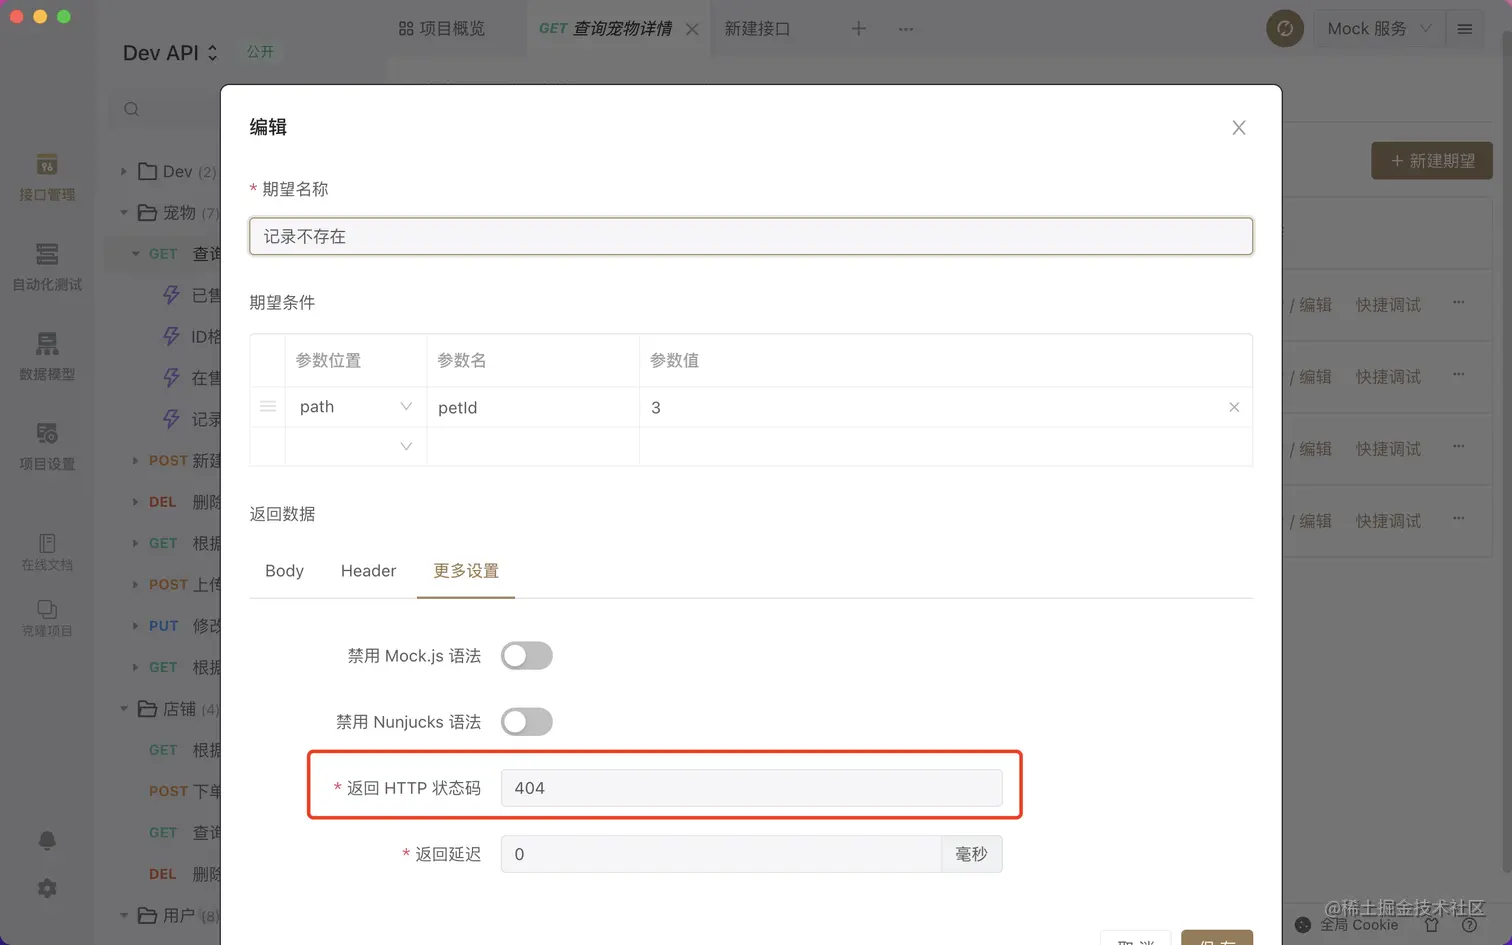Open more options for the first expectation row

coord(1459,302)
